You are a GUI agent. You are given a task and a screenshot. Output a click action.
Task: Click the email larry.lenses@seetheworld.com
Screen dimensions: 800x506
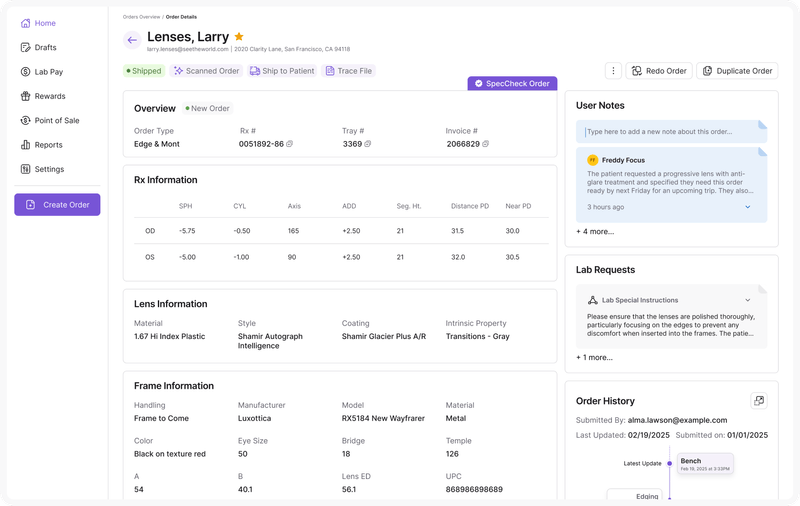click(188, 49)
